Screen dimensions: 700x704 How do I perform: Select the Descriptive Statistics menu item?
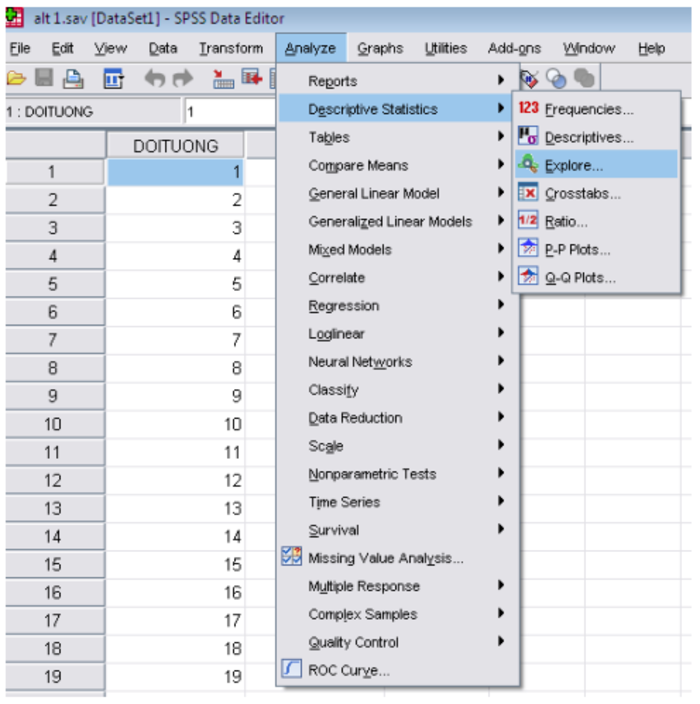click(x=396, y=108)
